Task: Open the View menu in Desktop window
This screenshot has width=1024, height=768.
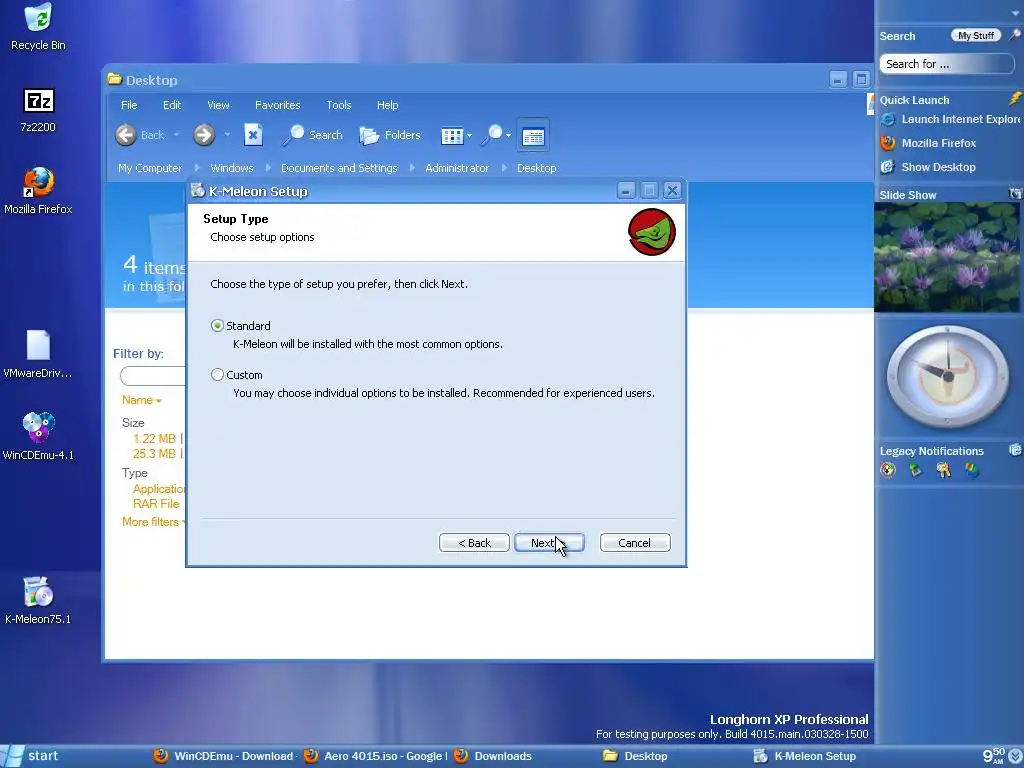Action: point(218,105)
